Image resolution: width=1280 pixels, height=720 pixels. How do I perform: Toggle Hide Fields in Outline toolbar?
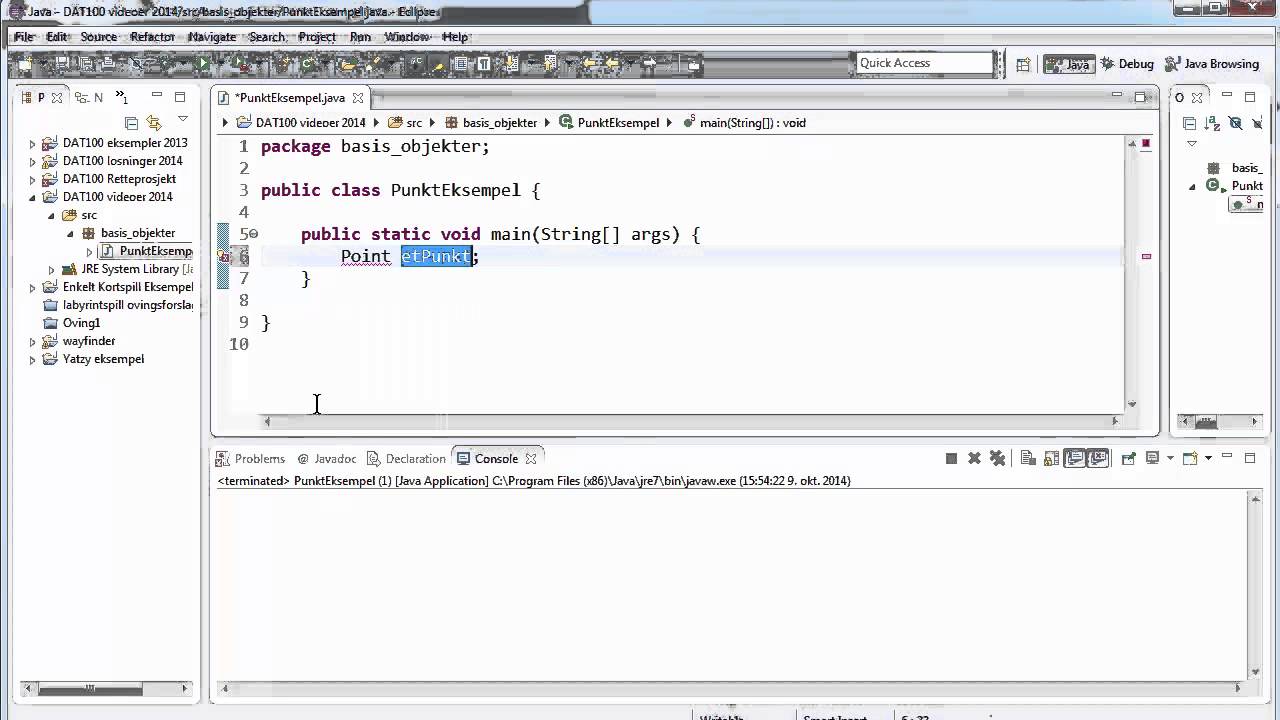(1235, 123)
